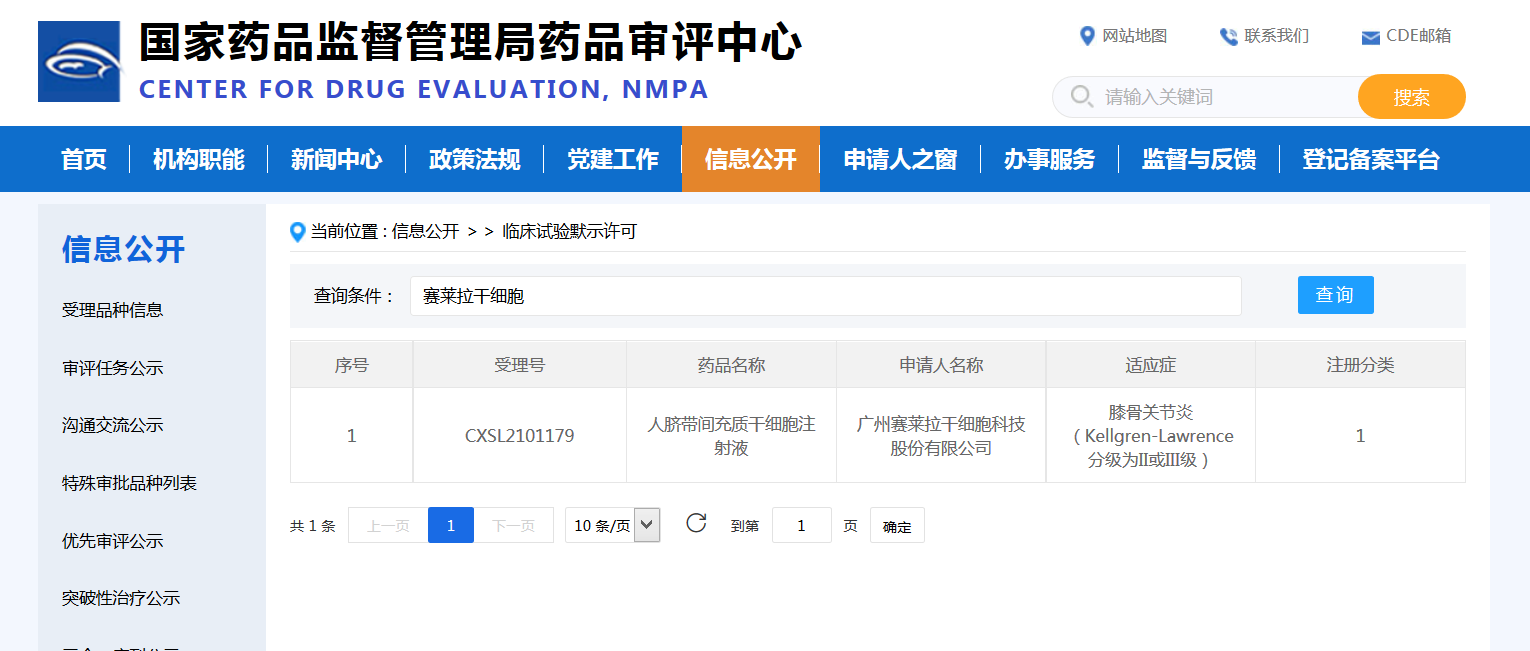Click the contact us phone icon
Viewport: 1530px width, 651px height.
coord(1228,37)
